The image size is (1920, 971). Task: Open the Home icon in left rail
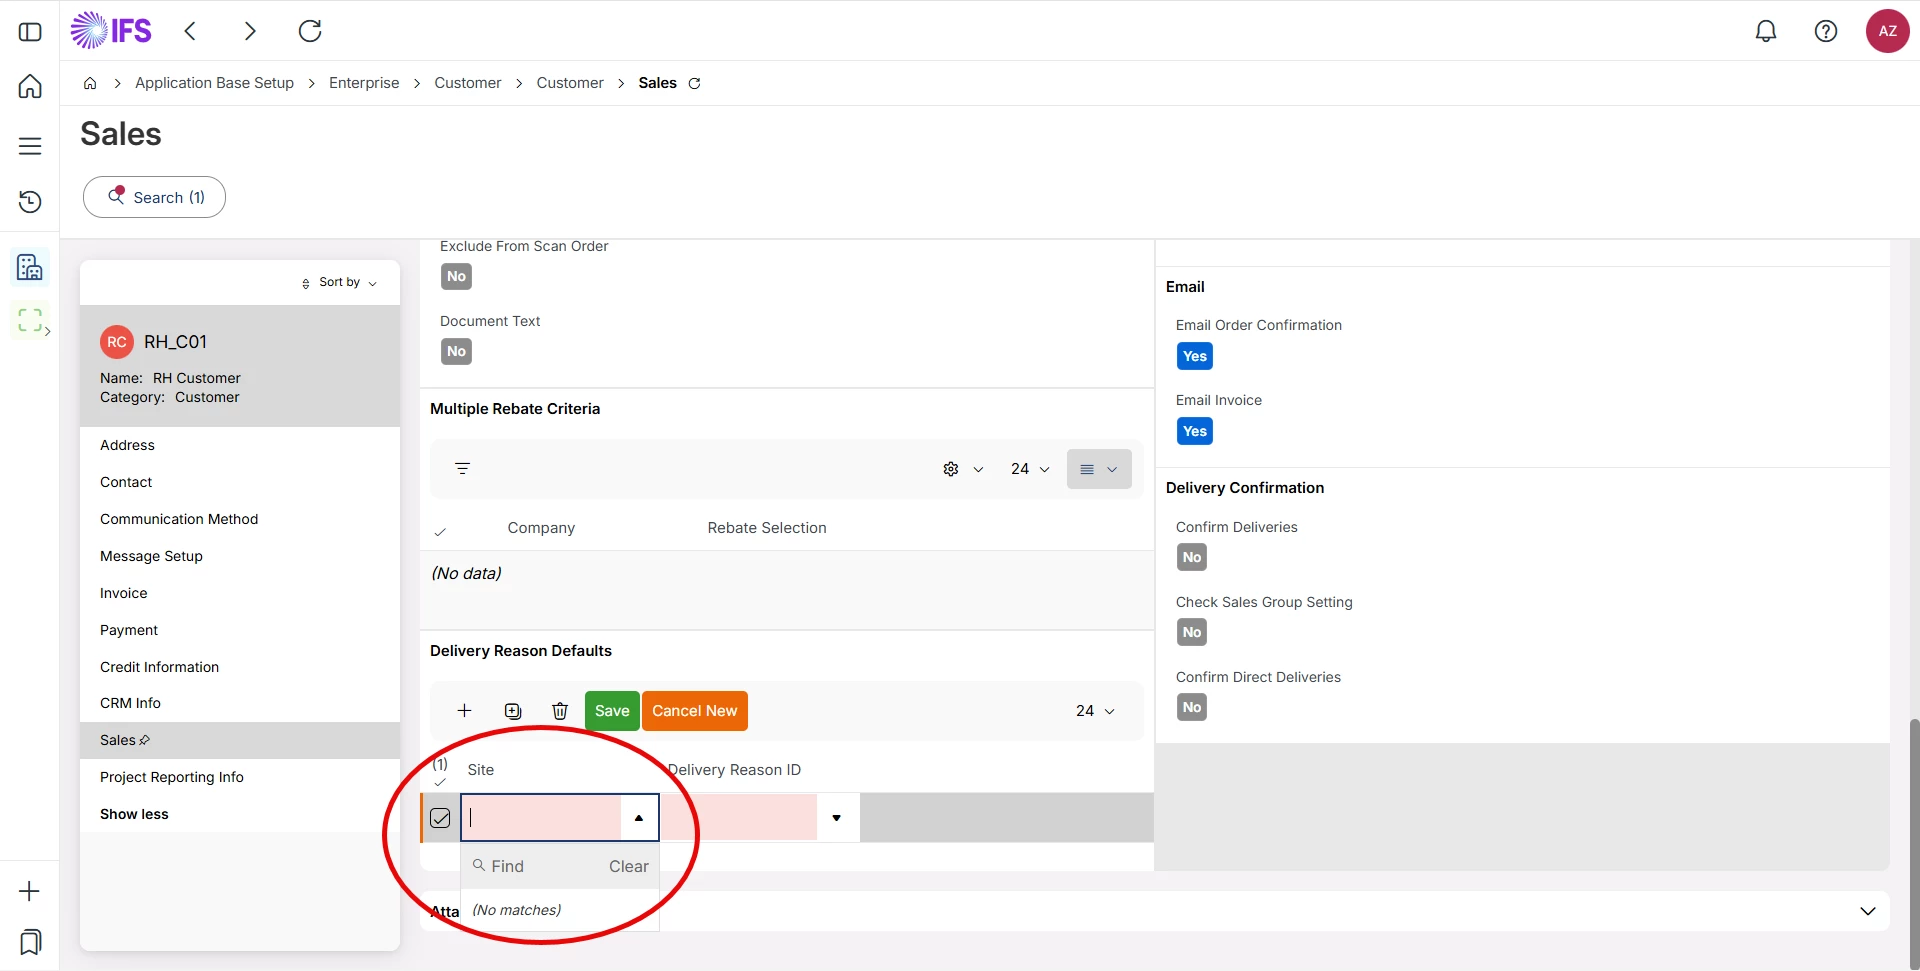pyautogui.click(x=30, y=86)
